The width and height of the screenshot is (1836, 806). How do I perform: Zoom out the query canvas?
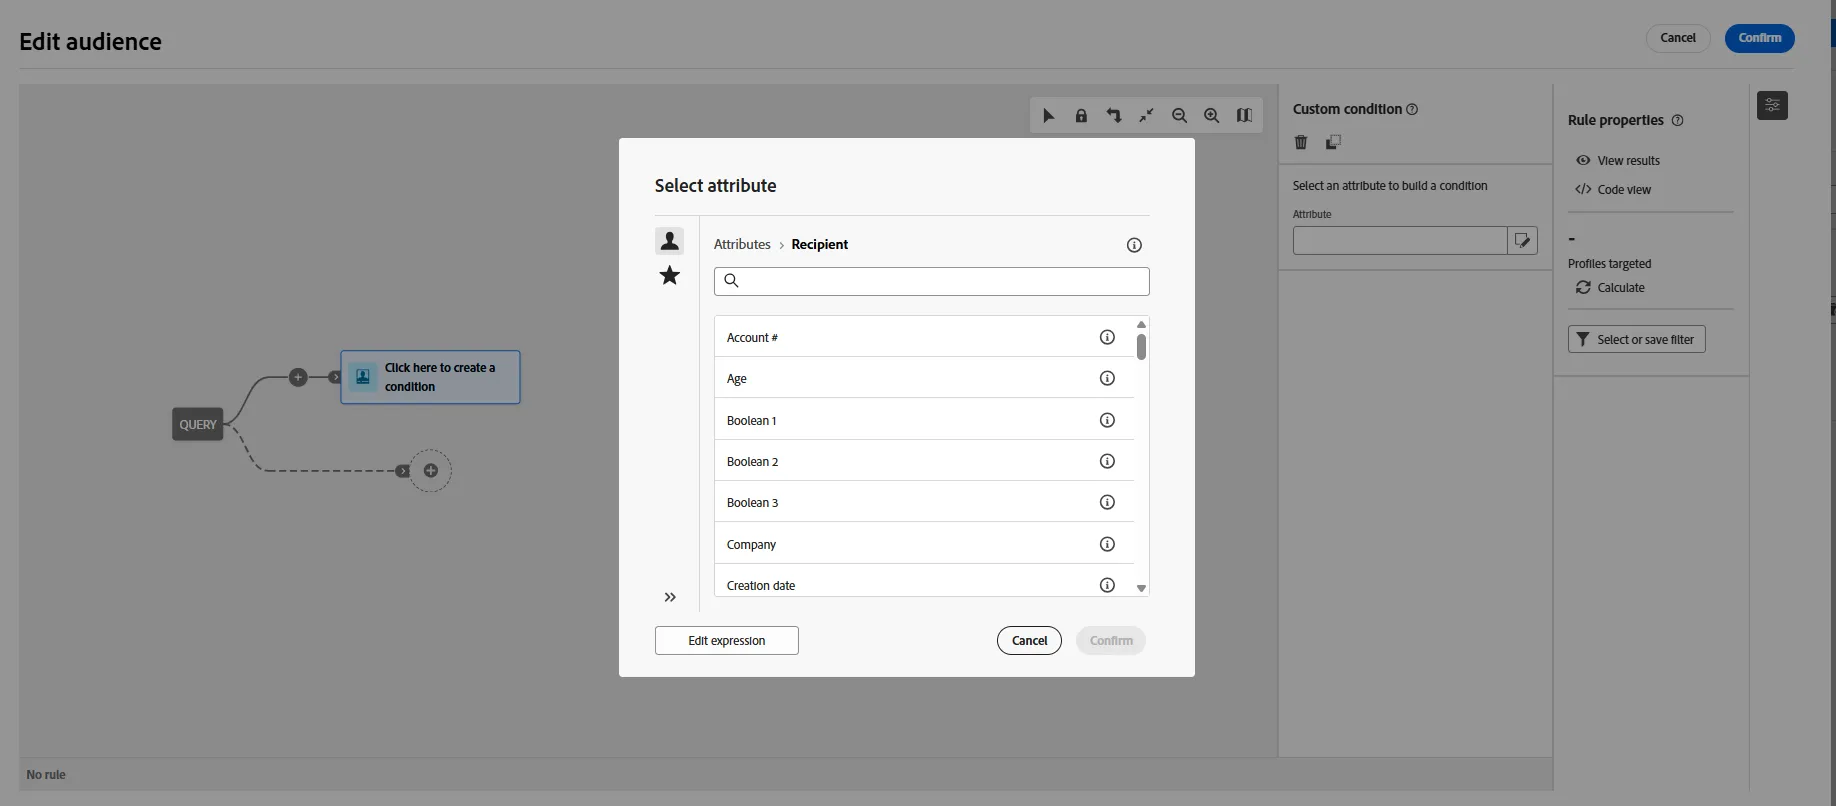pos(1179,116)
